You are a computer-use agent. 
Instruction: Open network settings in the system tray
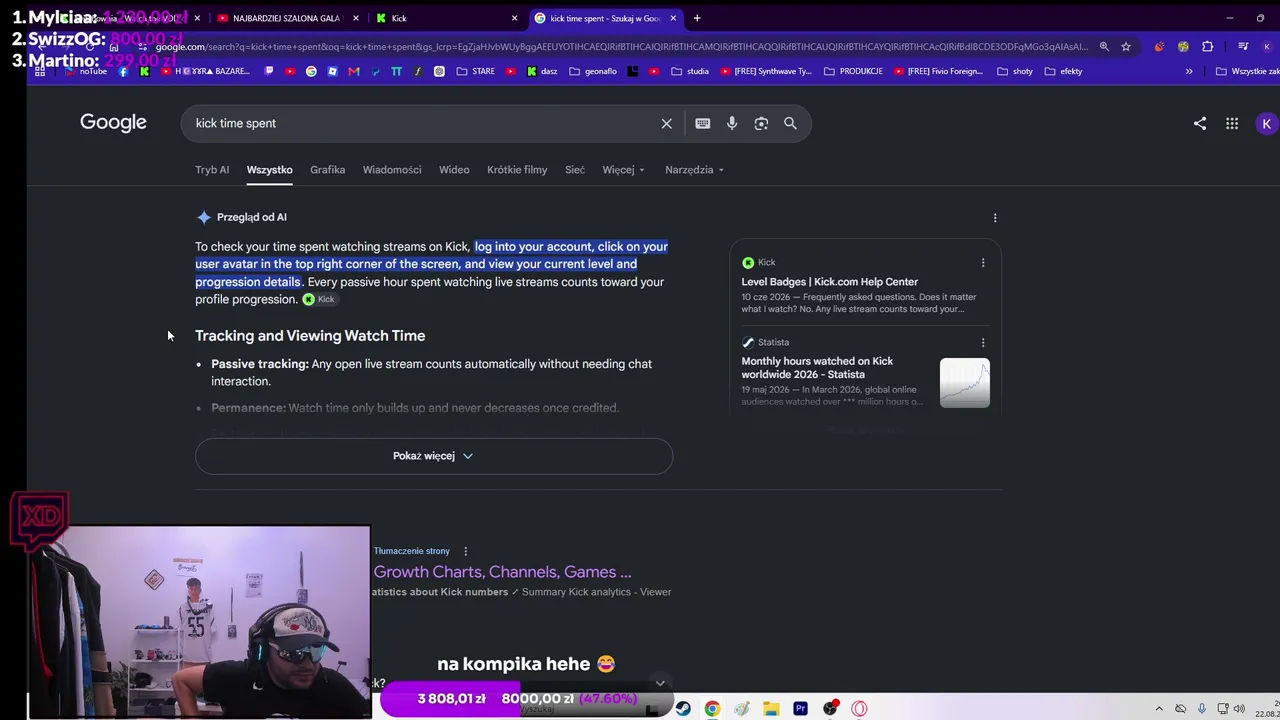[1224, 709]
